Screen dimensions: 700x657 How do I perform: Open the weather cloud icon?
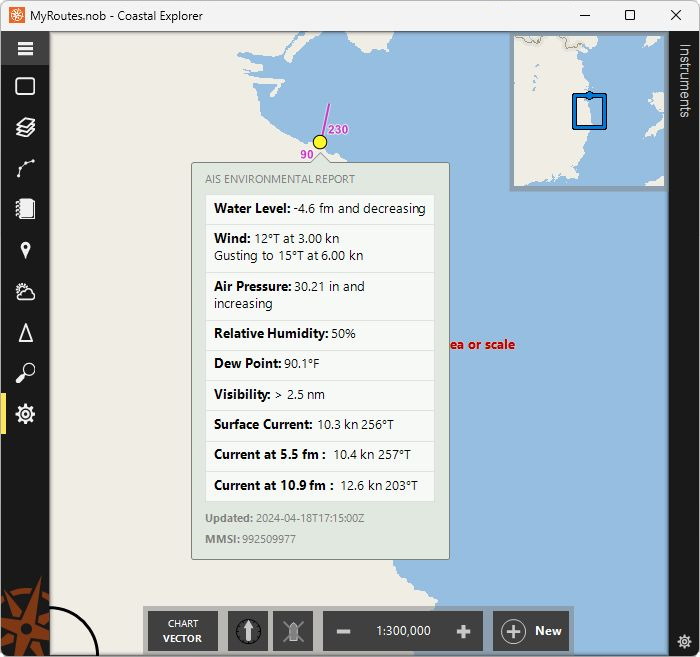(25, 292)
